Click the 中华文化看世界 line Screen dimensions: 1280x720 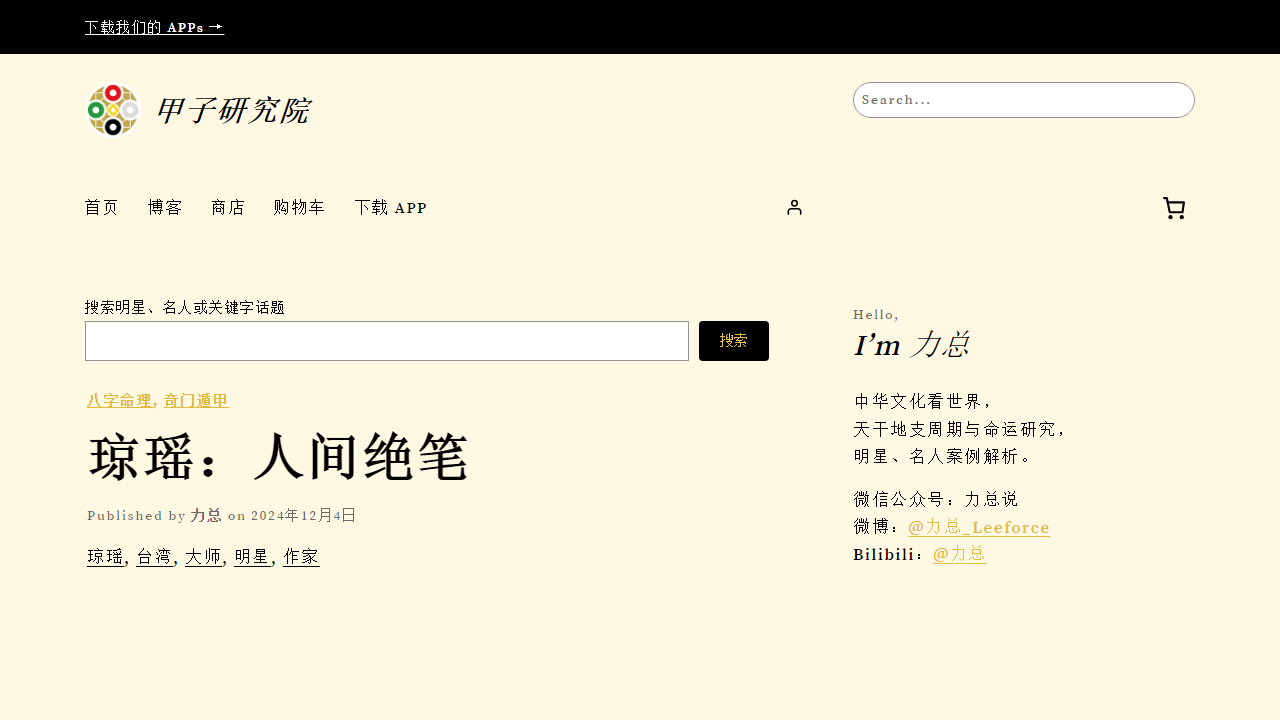coord(923,401)
